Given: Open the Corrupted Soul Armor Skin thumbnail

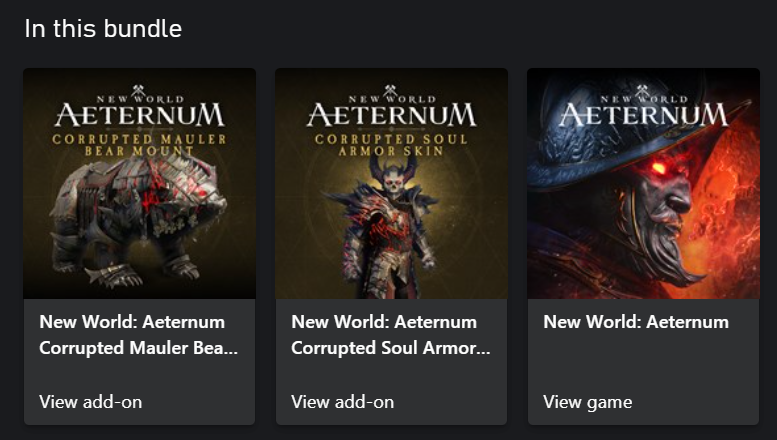Looking at the screenshot, I should (391, 183).
